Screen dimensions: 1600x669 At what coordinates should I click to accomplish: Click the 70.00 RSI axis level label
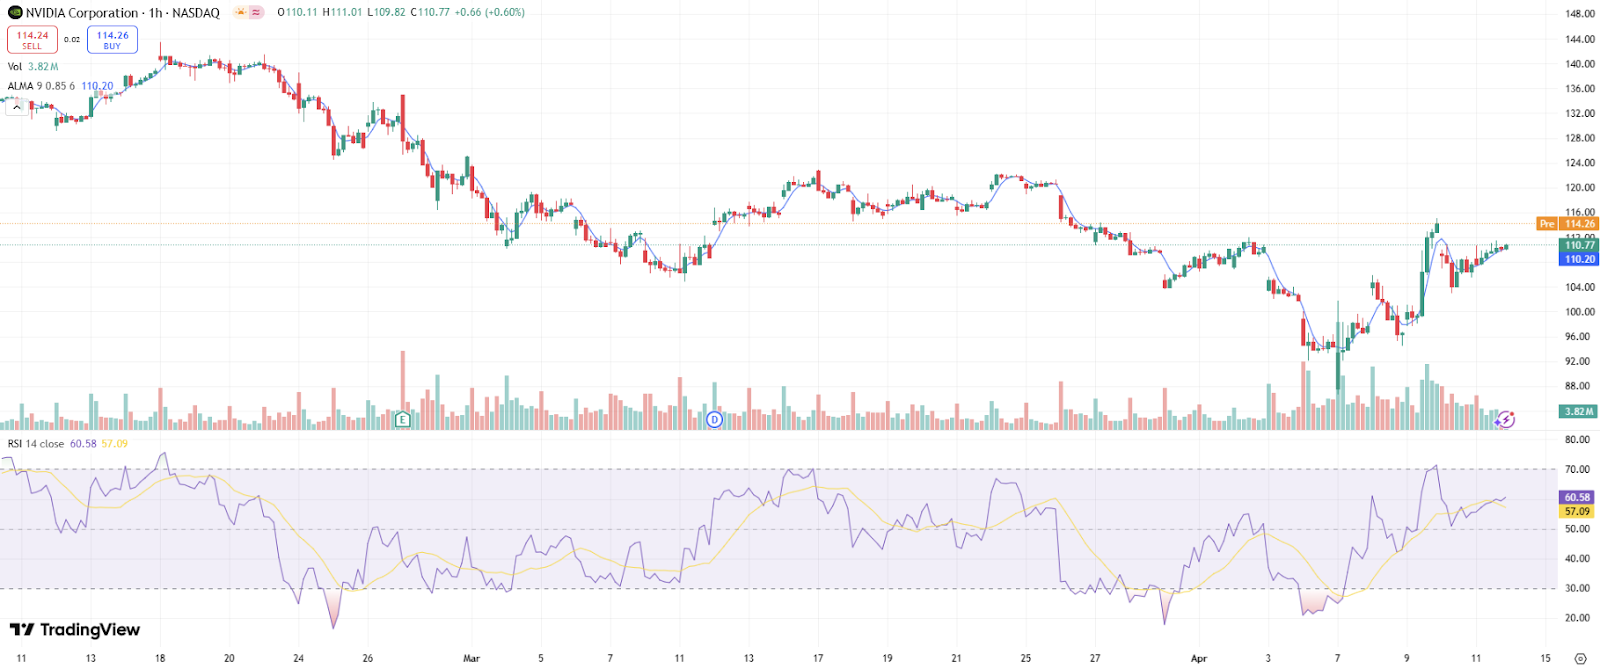click(x=1577, y=470)
